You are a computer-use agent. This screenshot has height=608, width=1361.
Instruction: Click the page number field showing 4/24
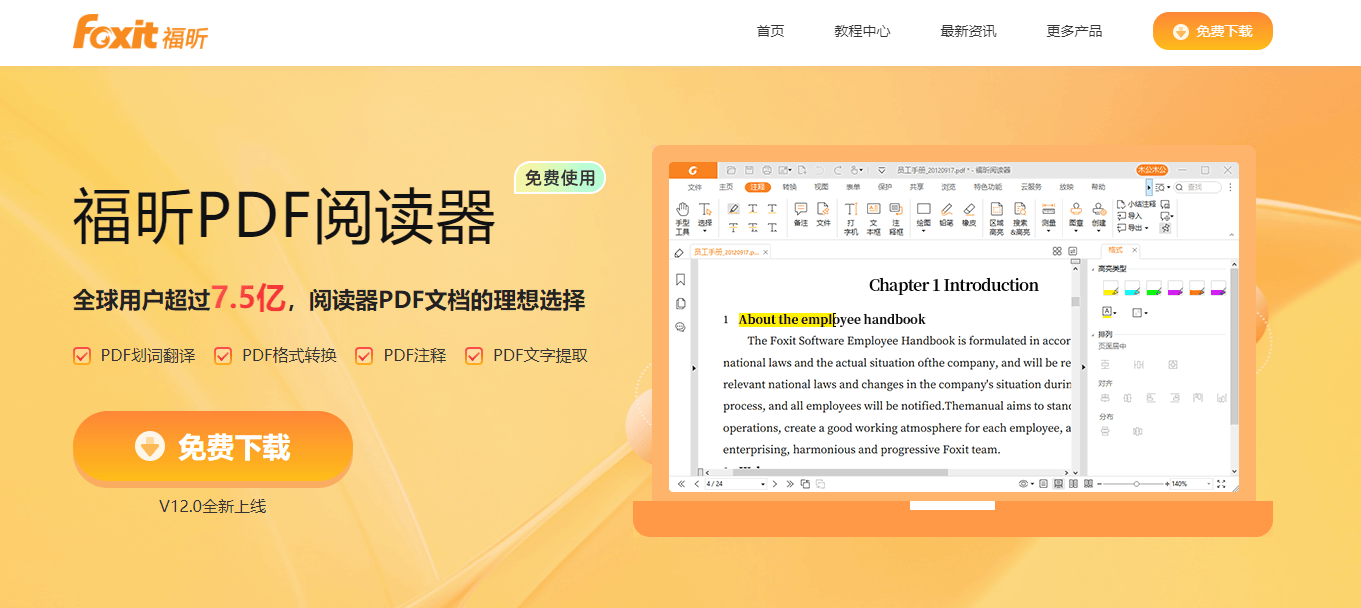coord(714,483)
